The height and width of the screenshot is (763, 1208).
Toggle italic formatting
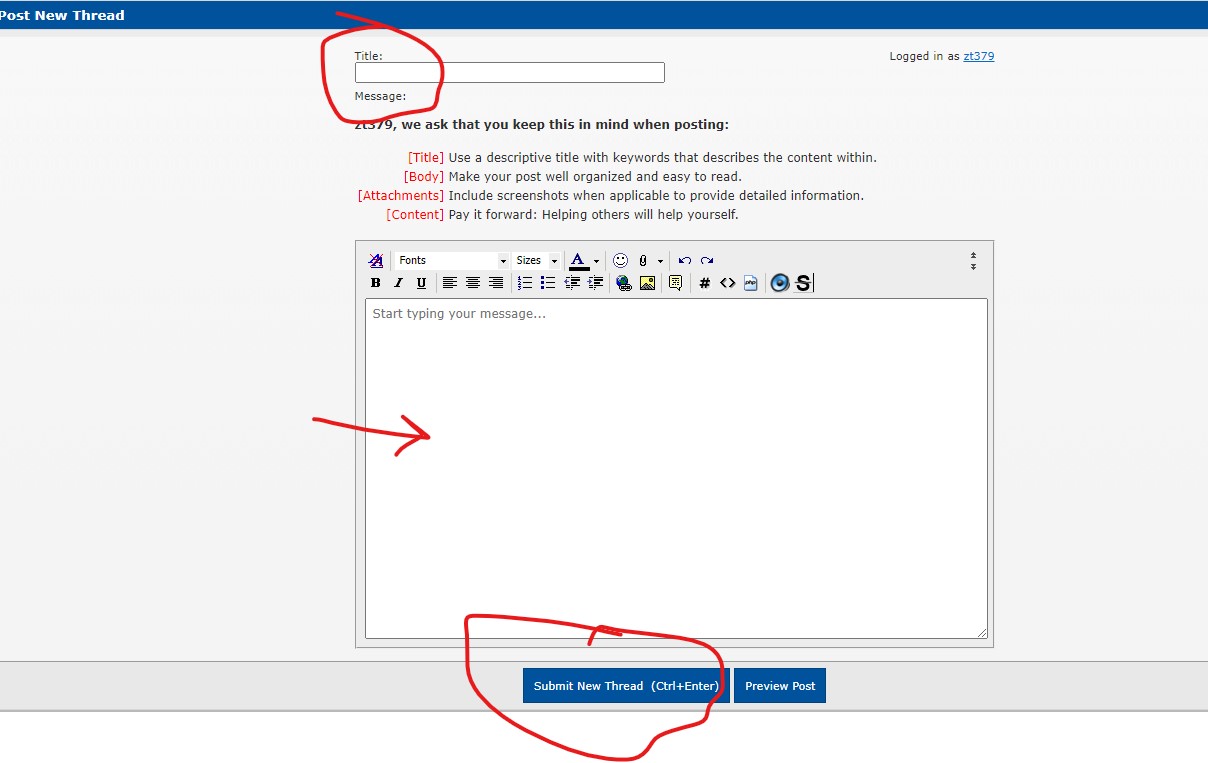coord(398,283)
